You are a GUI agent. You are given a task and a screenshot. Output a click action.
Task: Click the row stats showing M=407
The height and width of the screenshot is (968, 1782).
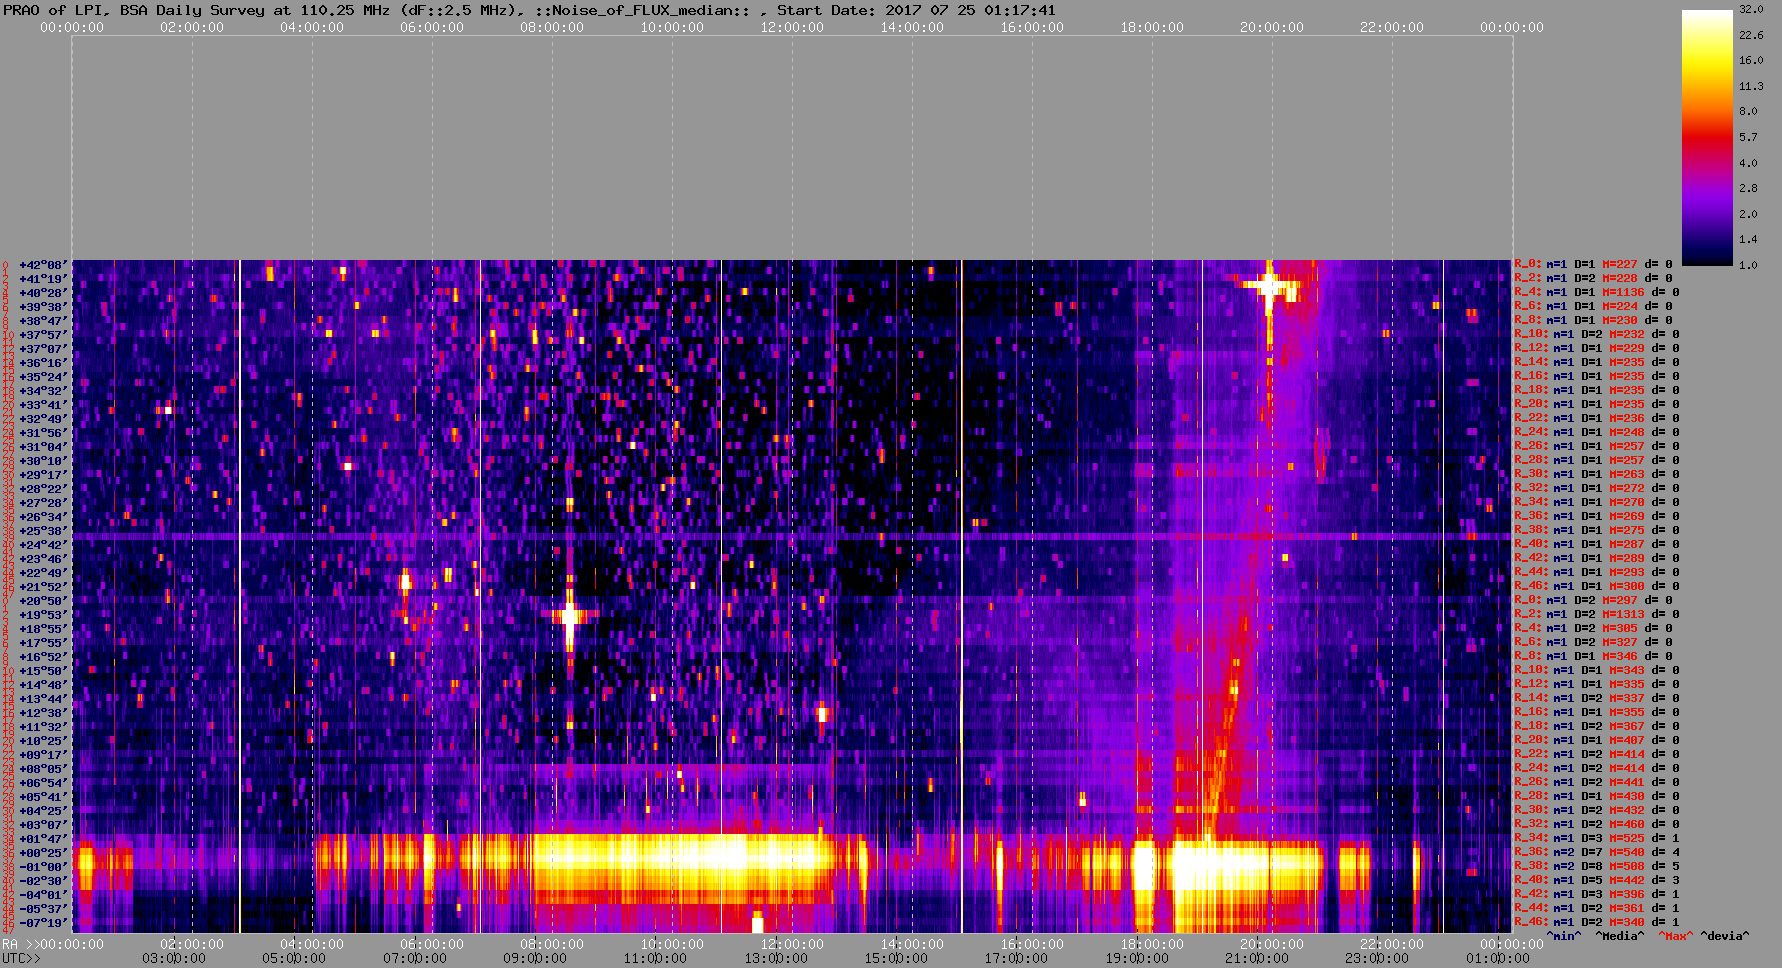coord(1597,741)
